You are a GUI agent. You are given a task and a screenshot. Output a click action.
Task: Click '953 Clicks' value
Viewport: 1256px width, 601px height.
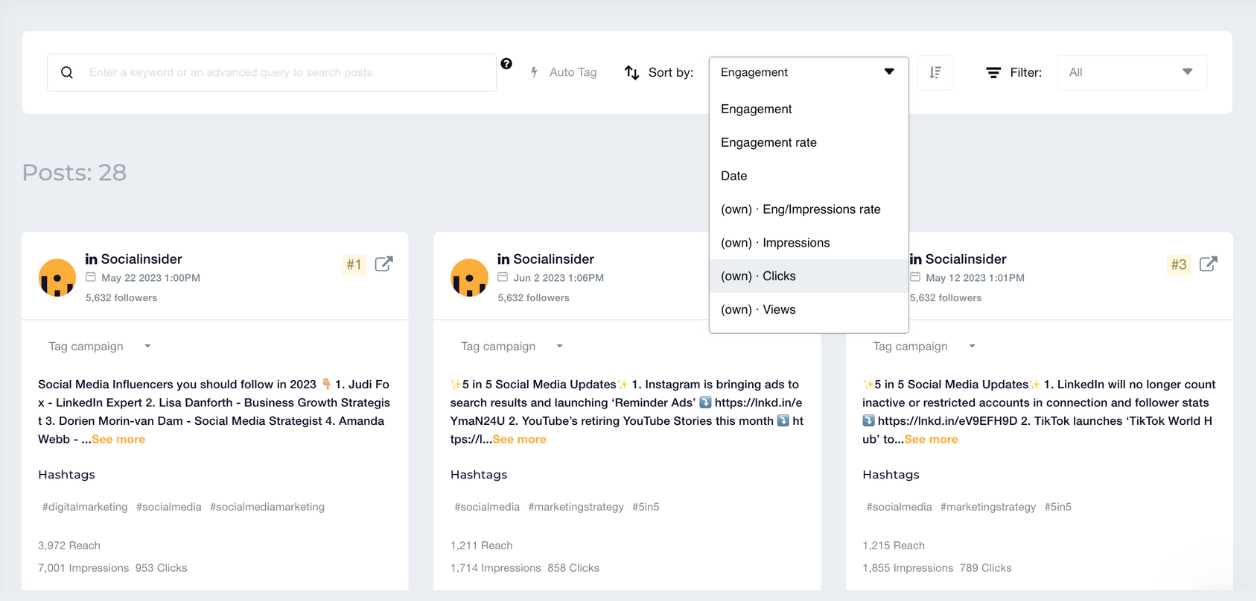161,568
